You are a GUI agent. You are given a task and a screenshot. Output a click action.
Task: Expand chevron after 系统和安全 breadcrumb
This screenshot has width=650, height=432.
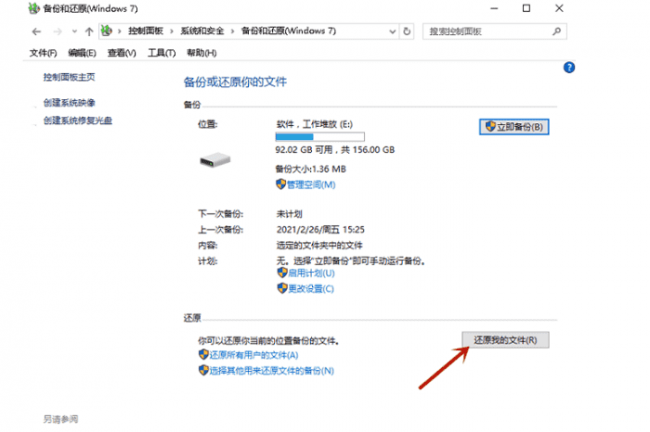232,31
